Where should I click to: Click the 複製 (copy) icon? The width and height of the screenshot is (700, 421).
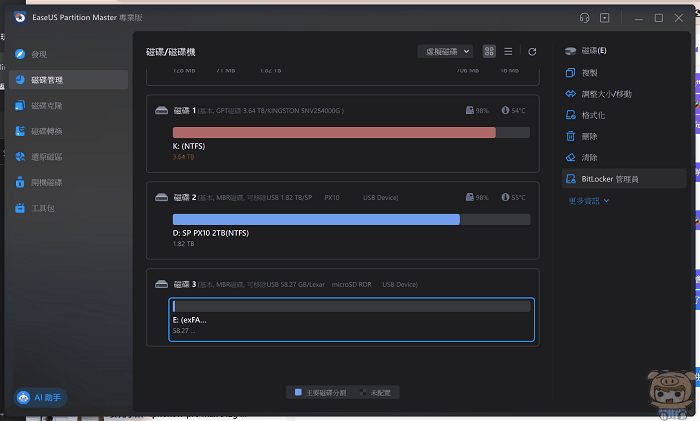[x=571, y=73]
